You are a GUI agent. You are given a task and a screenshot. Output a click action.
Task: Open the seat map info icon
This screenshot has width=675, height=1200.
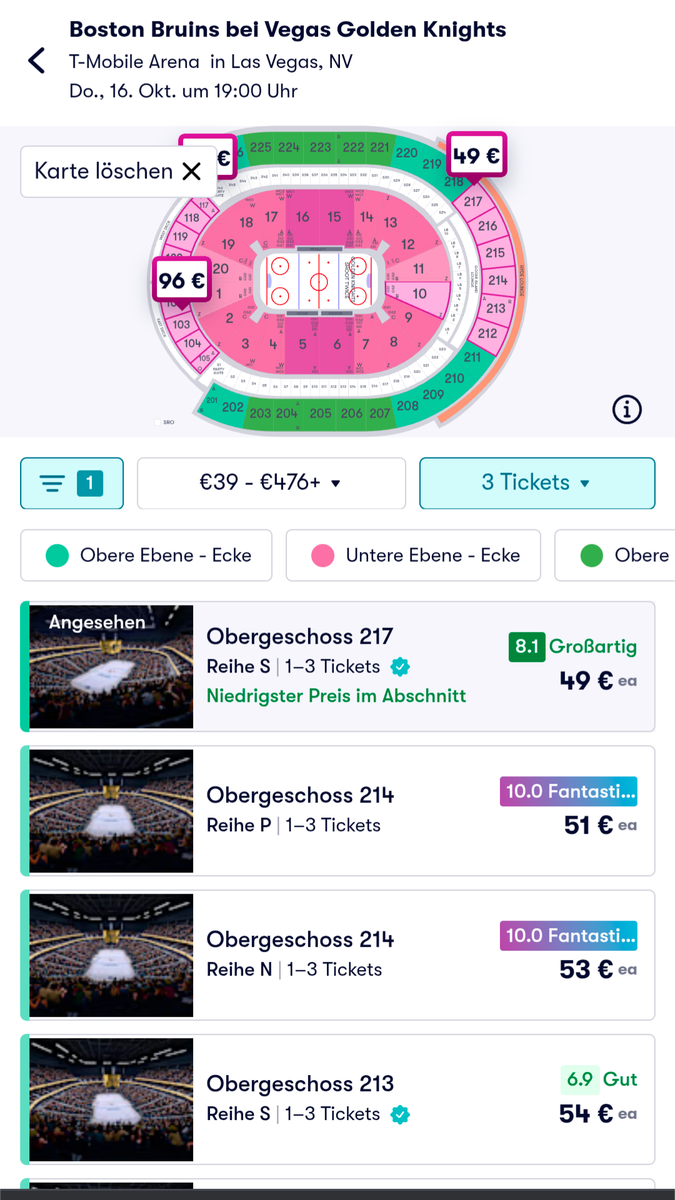pos(627,409)
